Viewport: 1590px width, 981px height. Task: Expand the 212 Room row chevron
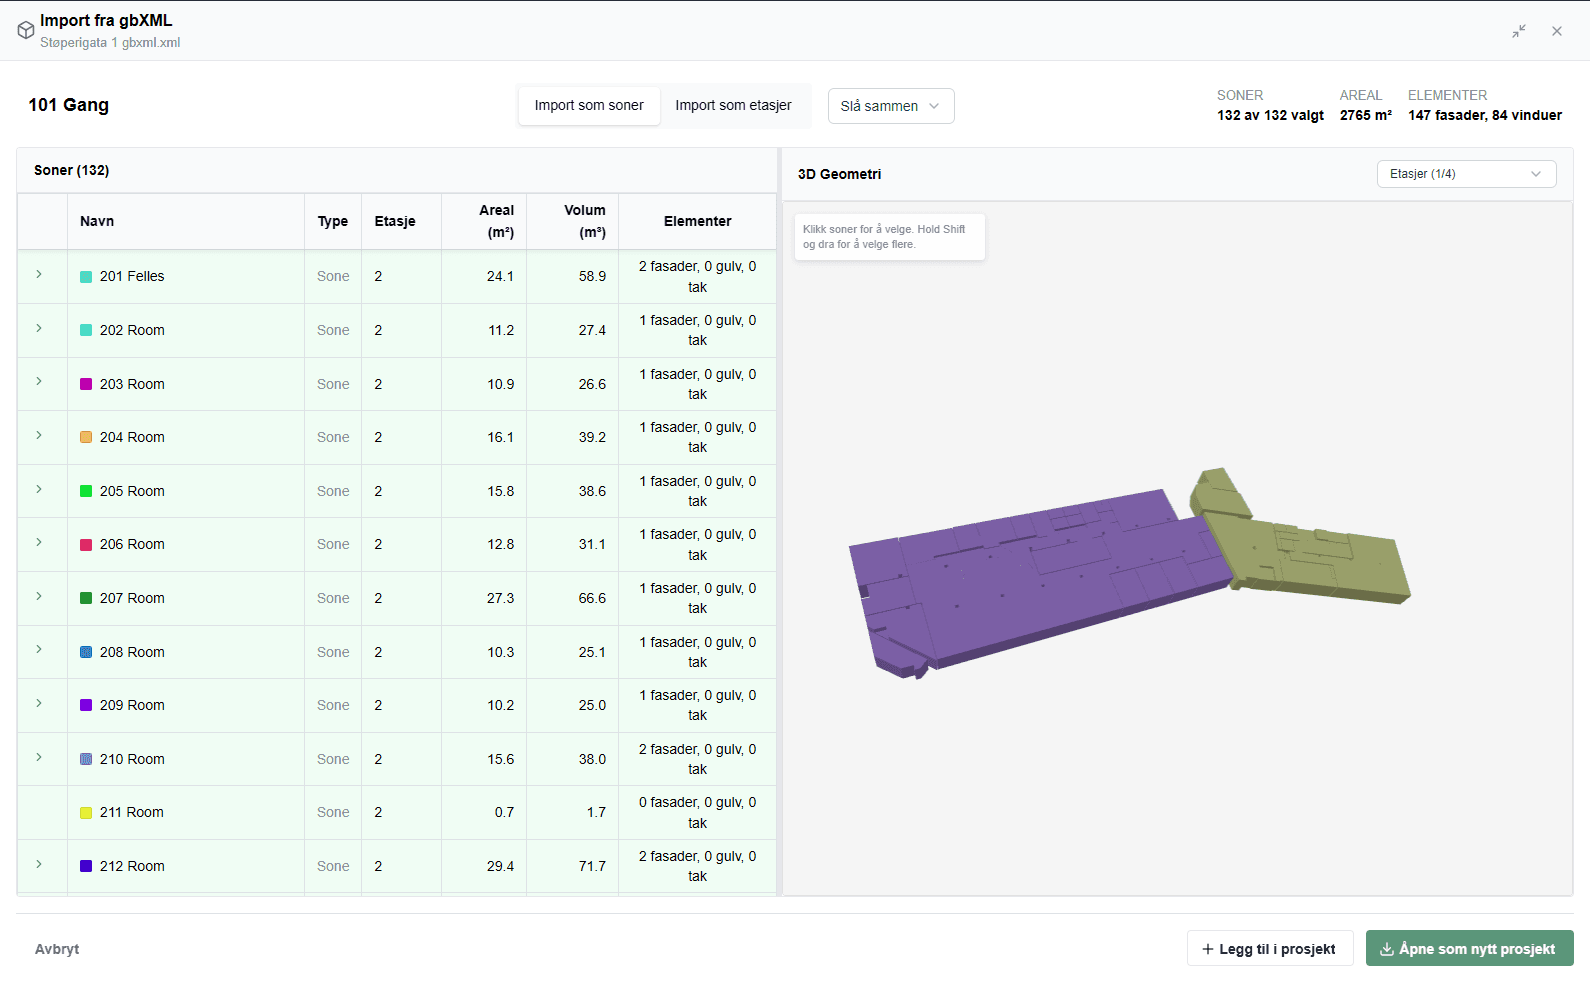[39, 864]
